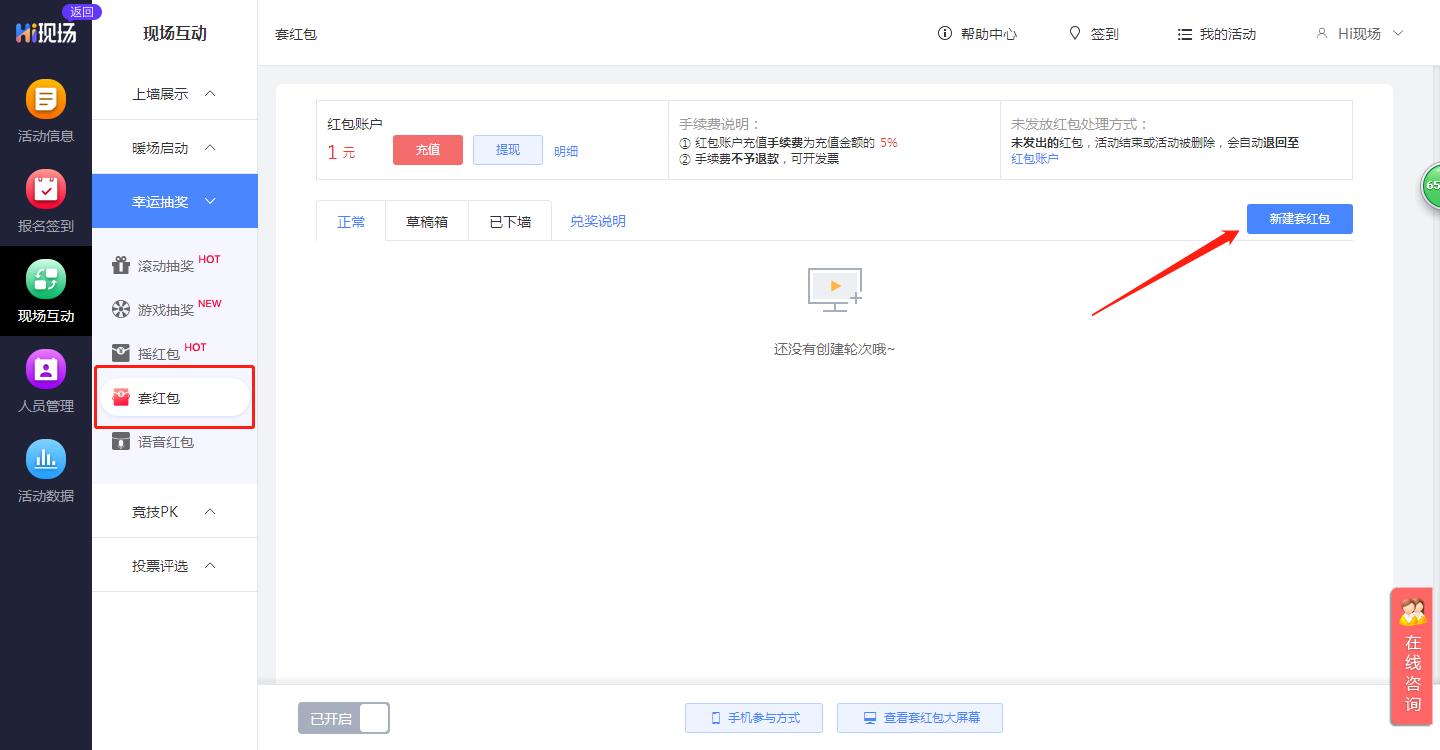Viewport: 1440px width, 750px height.
Task: Open 游戏抽奖 marked NEW
Action: [x=162, y=309]
